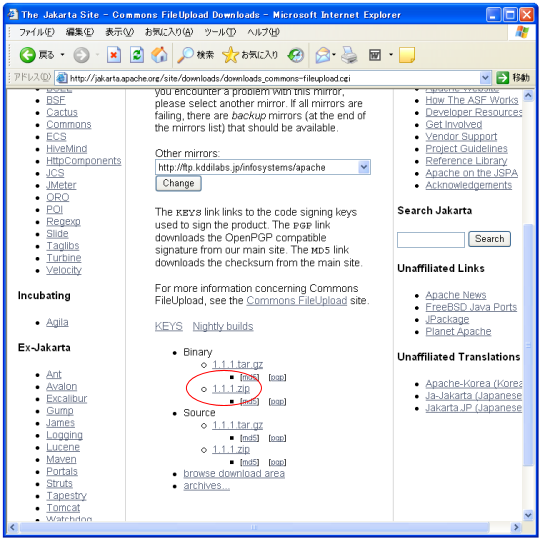This screenshot has width=540, height=539.
Task: Open the browse download area link
Action: pos(234,474)
